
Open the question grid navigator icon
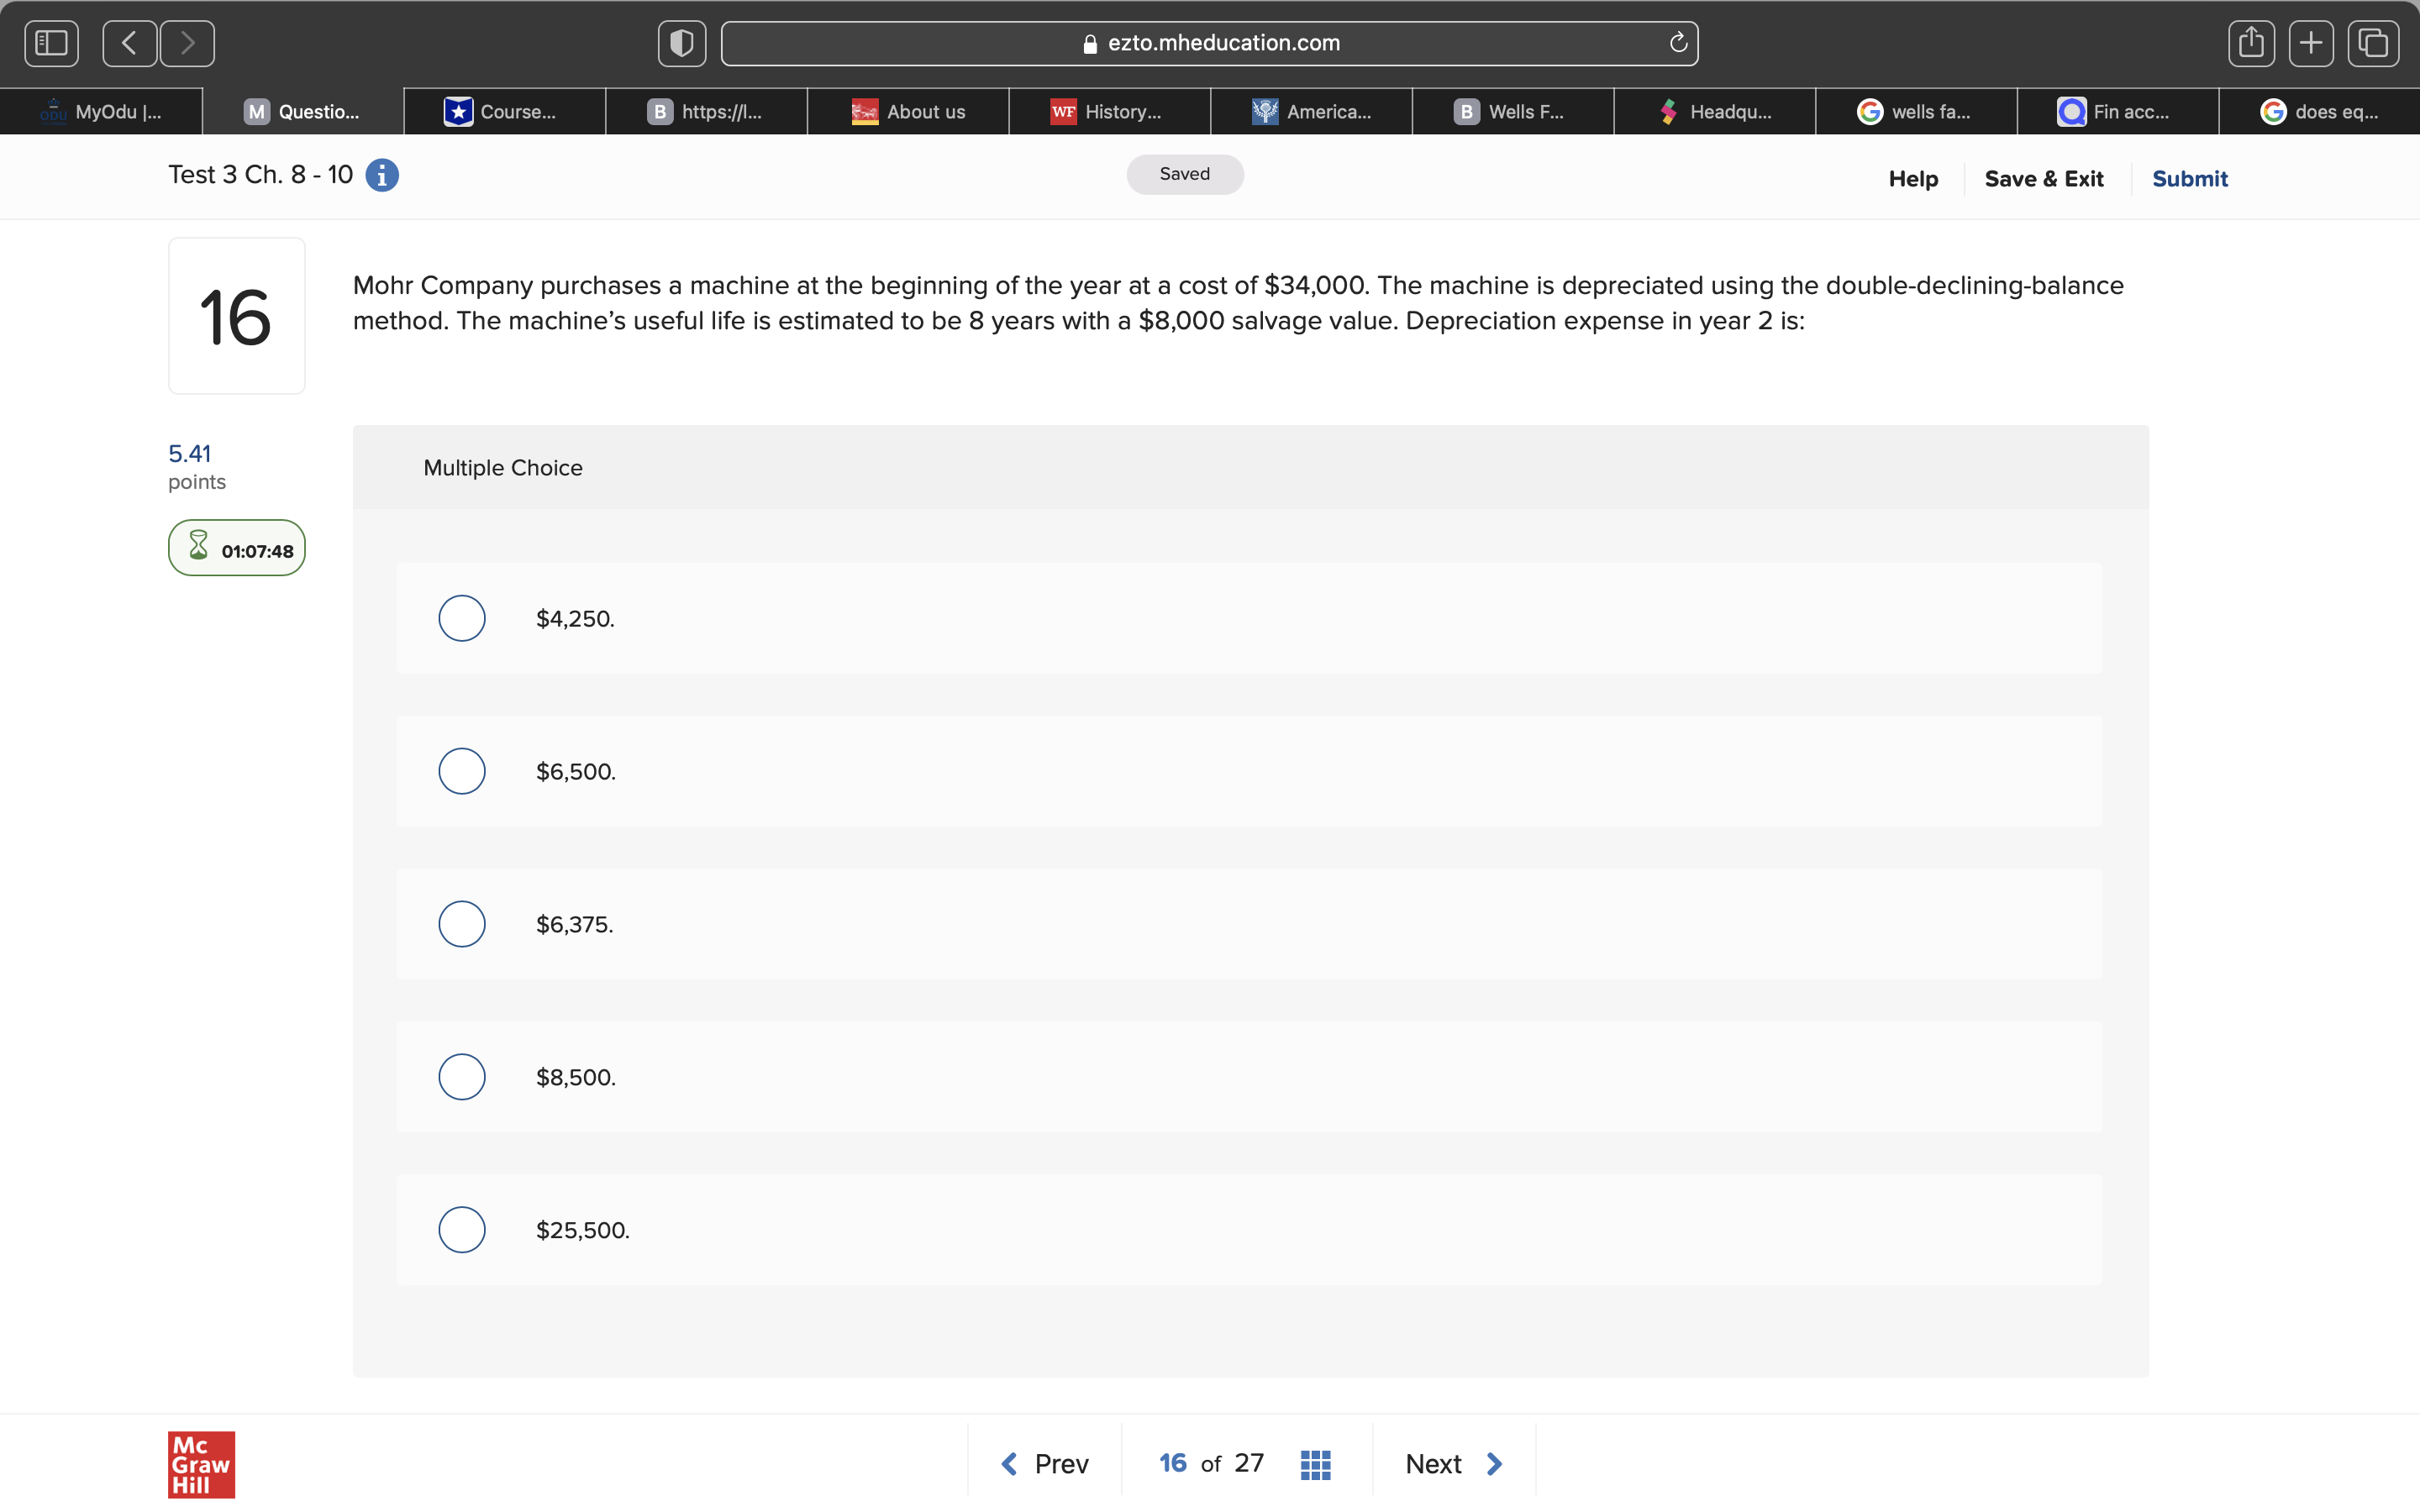coord(1315,1464)
